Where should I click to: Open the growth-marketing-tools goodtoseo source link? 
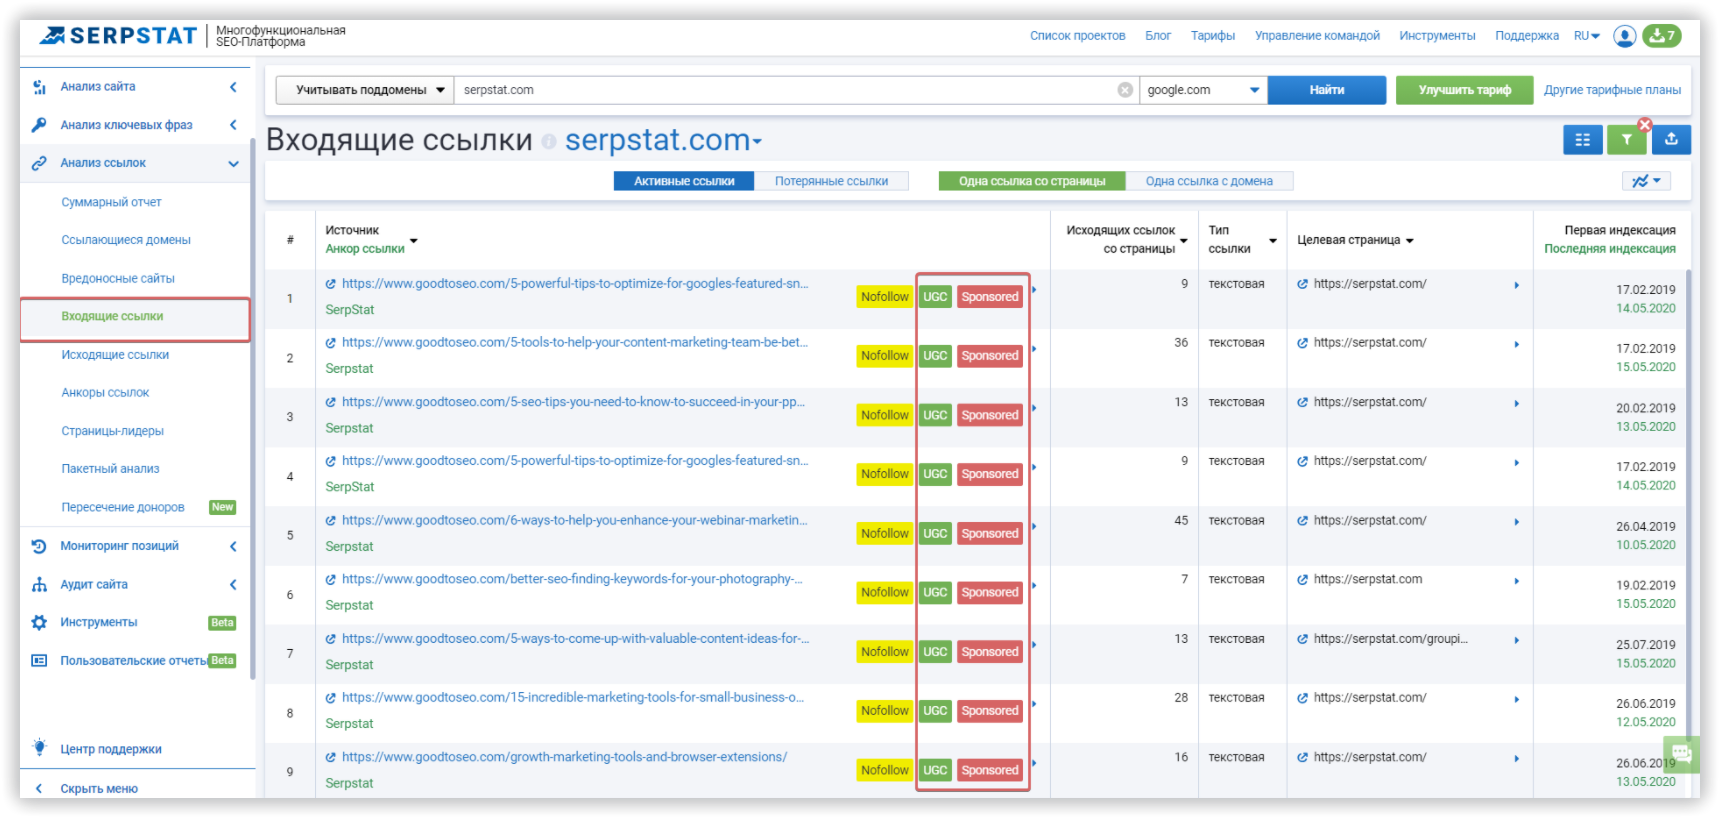[564, 757]
